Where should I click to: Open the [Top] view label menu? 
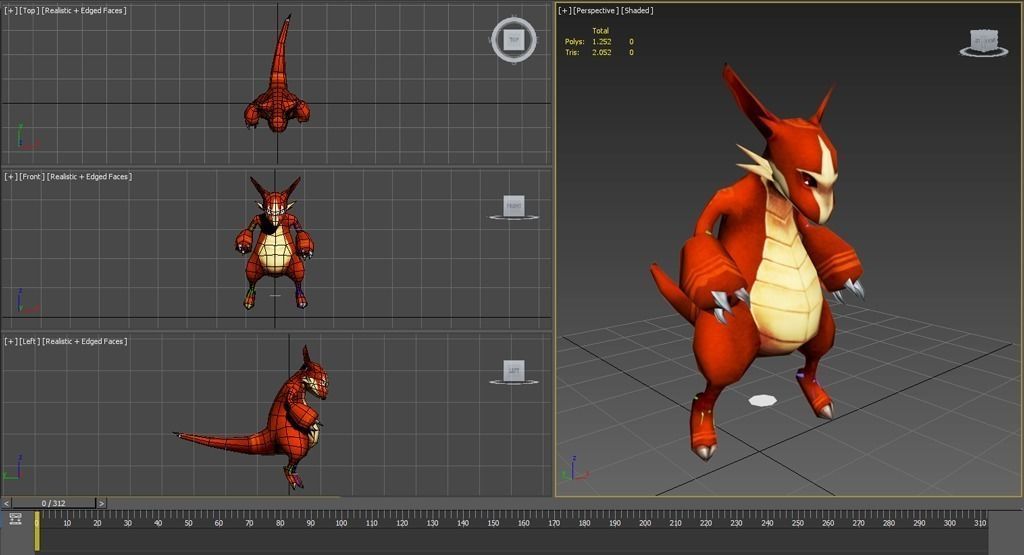tap(29, 10)
